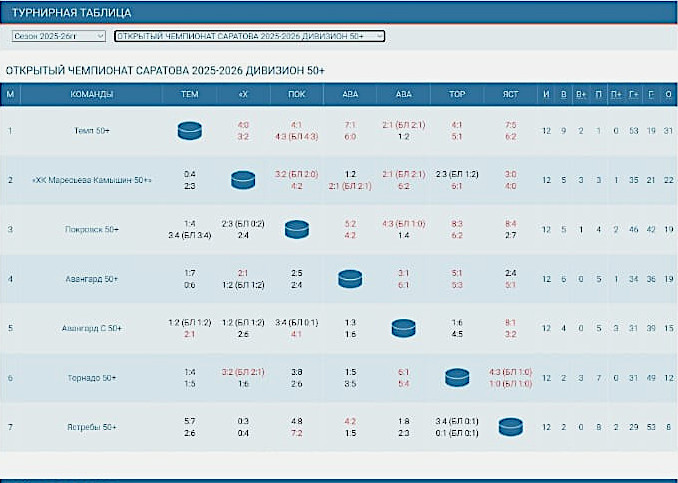Click the puck icon in Торнадо 50+ row

point(457,377)
